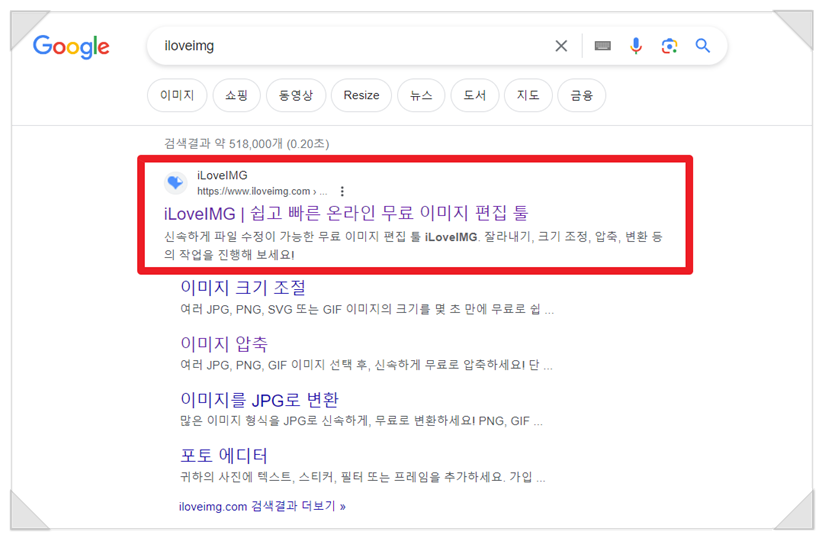Click snippet starting 여러 JPG, PNG, SVG
This screenshot has width=824, height=540.
pyautogui.click(x=367, y=309)
